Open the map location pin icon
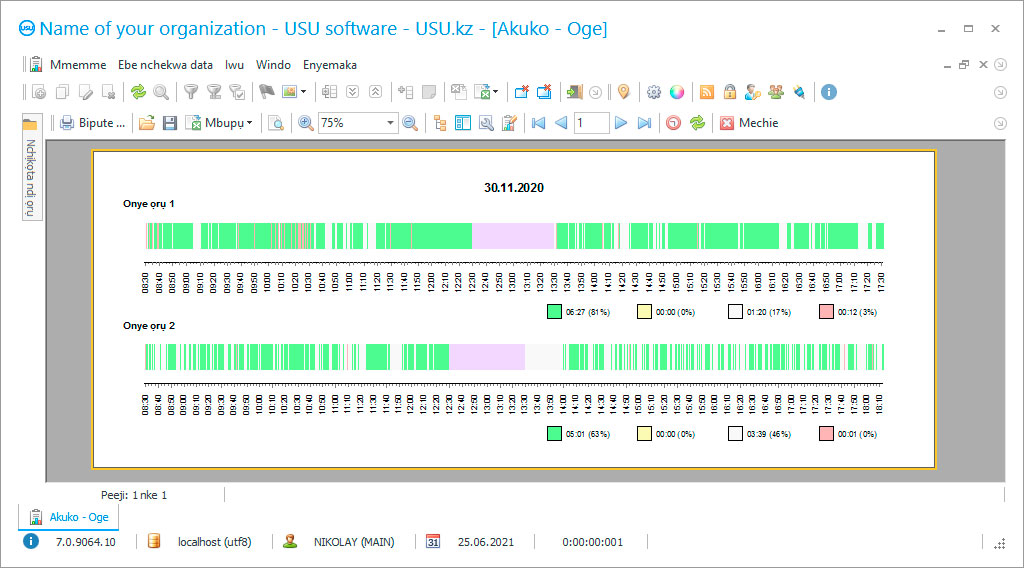 tap(623, 92)
